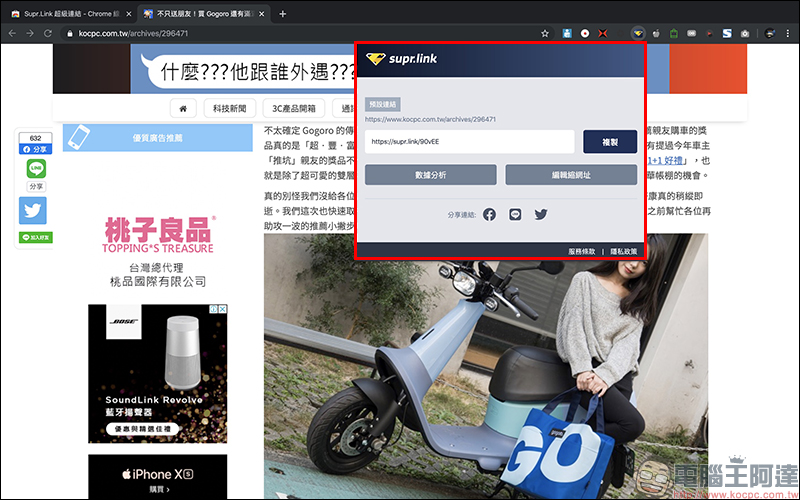
Task: Share short link to Twitter in popup
Action: [x=541, y=215]
